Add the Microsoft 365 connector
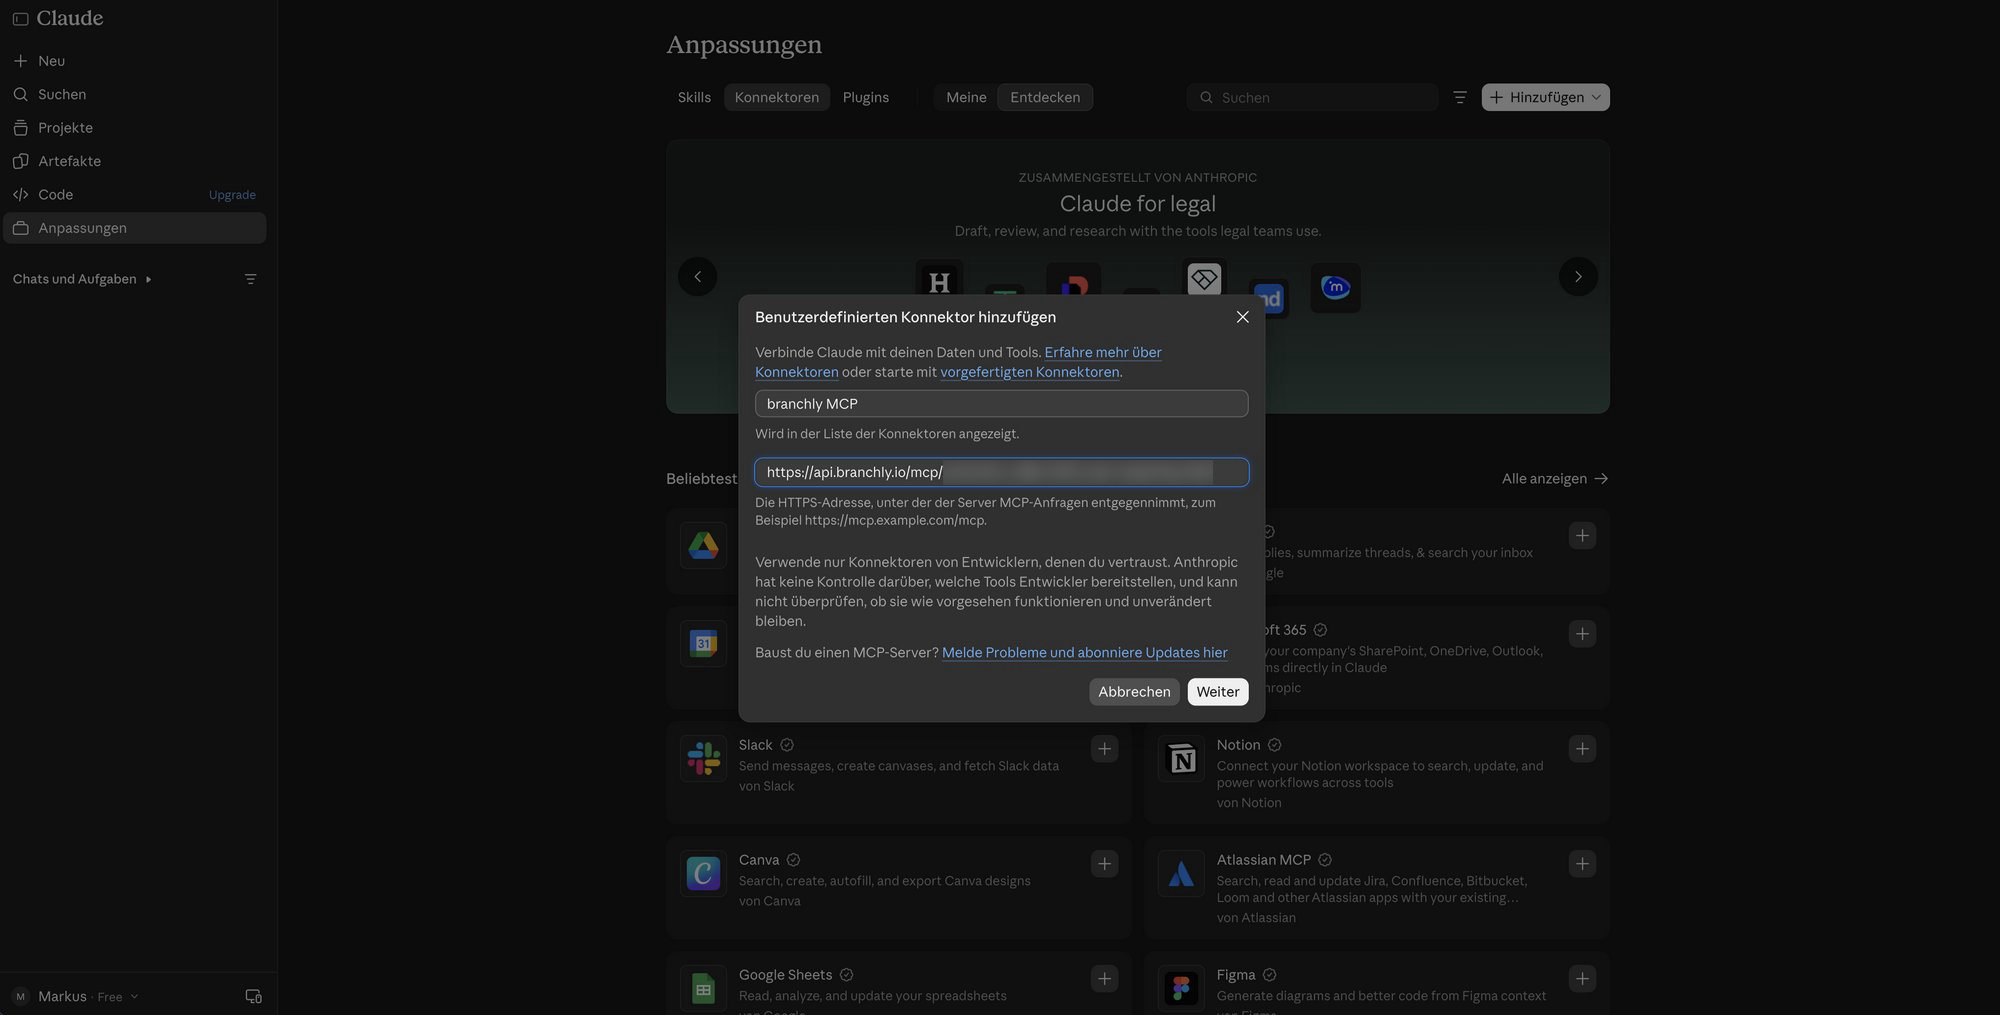Screen dimensions: 2000x1015 tap(1582, 634)
